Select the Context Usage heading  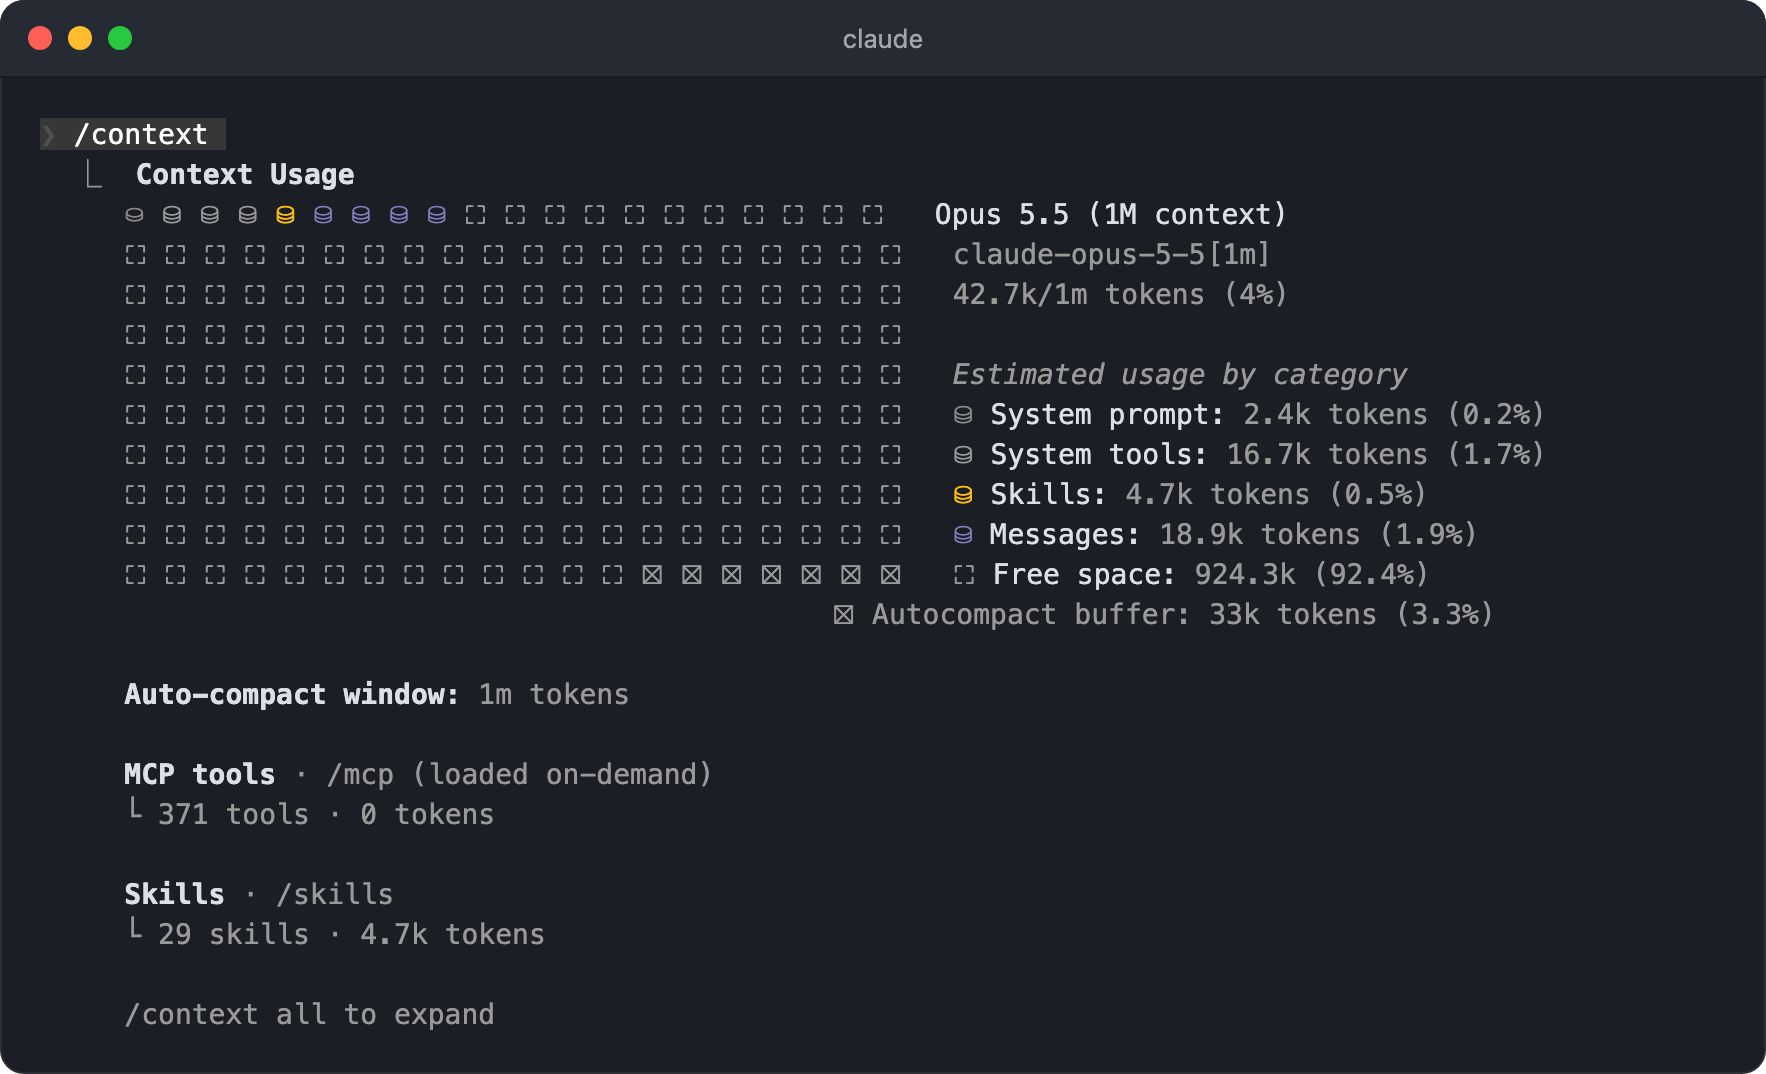(x=245, y=174)
